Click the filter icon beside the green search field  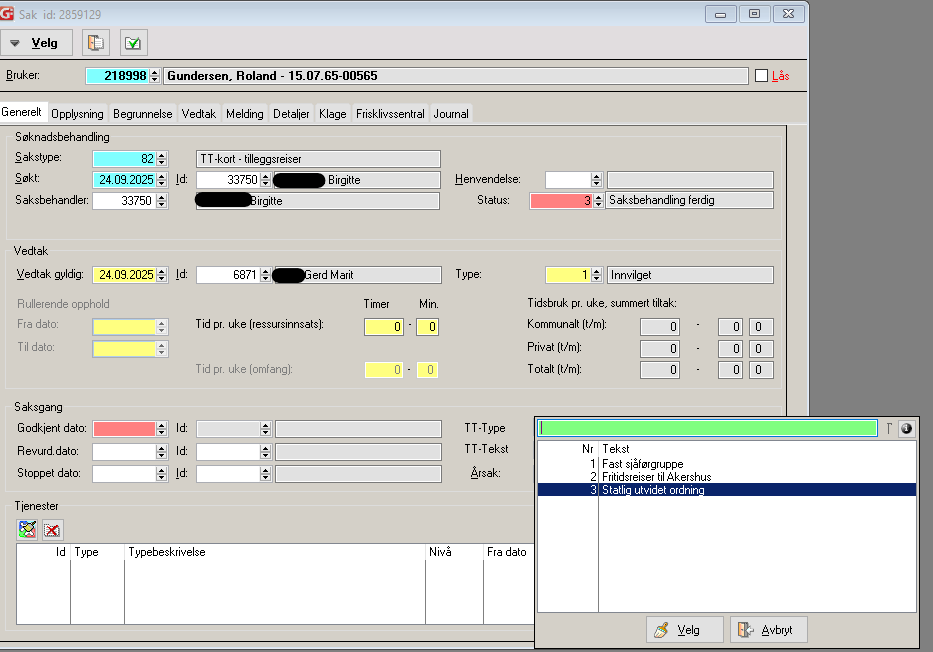tap(888, 428)
